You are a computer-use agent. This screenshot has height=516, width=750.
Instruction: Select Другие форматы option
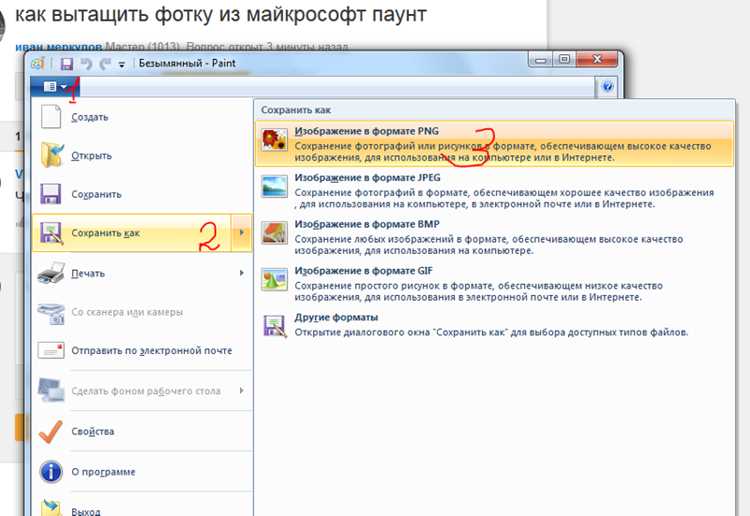tap(495, 325)
